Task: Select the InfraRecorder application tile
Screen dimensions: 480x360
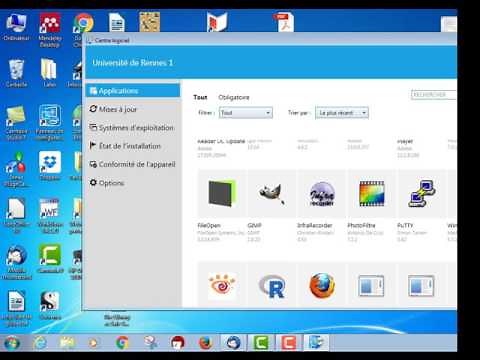Action: [322, 194]
